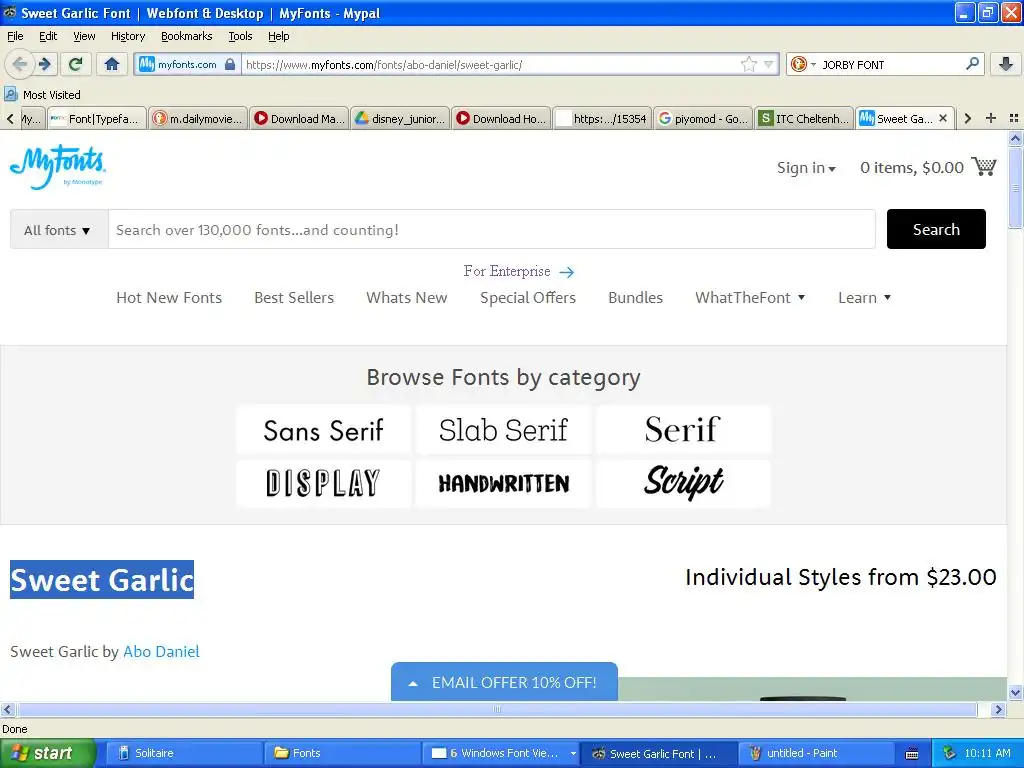Viewport: 1024px width, 768px height.
Task: Open the Best Sellers link
Action: (x=294, y=298)
